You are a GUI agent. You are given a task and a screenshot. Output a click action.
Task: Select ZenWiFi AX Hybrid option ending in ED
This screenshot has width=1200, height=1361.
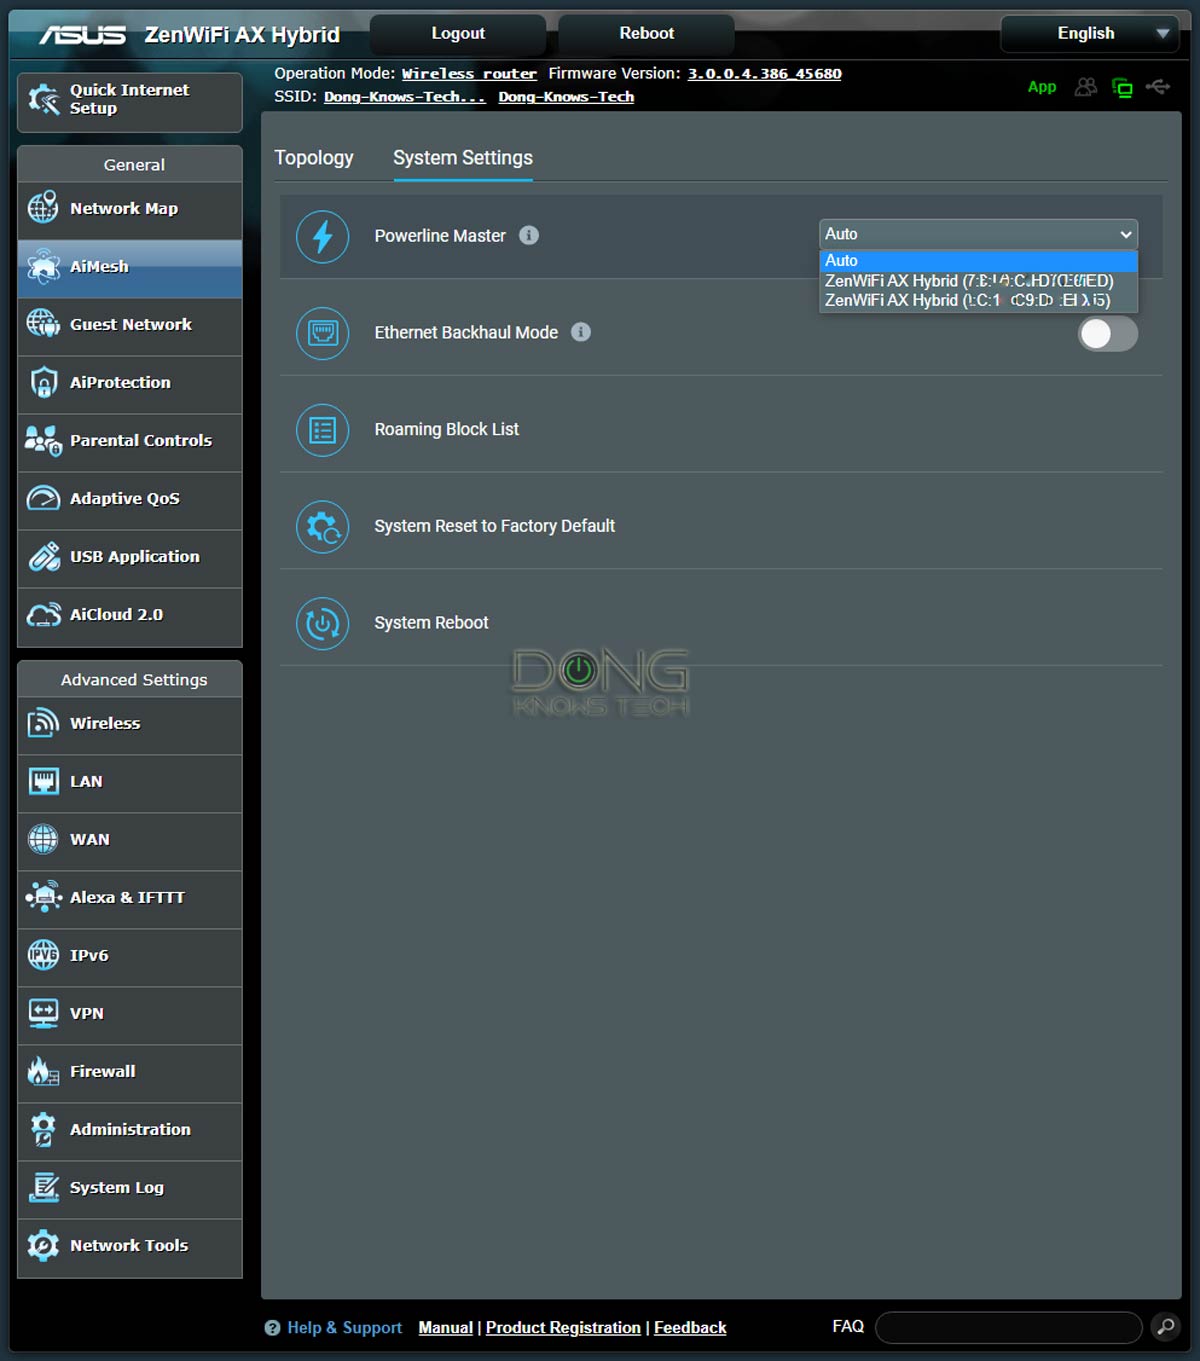point(978,281)
